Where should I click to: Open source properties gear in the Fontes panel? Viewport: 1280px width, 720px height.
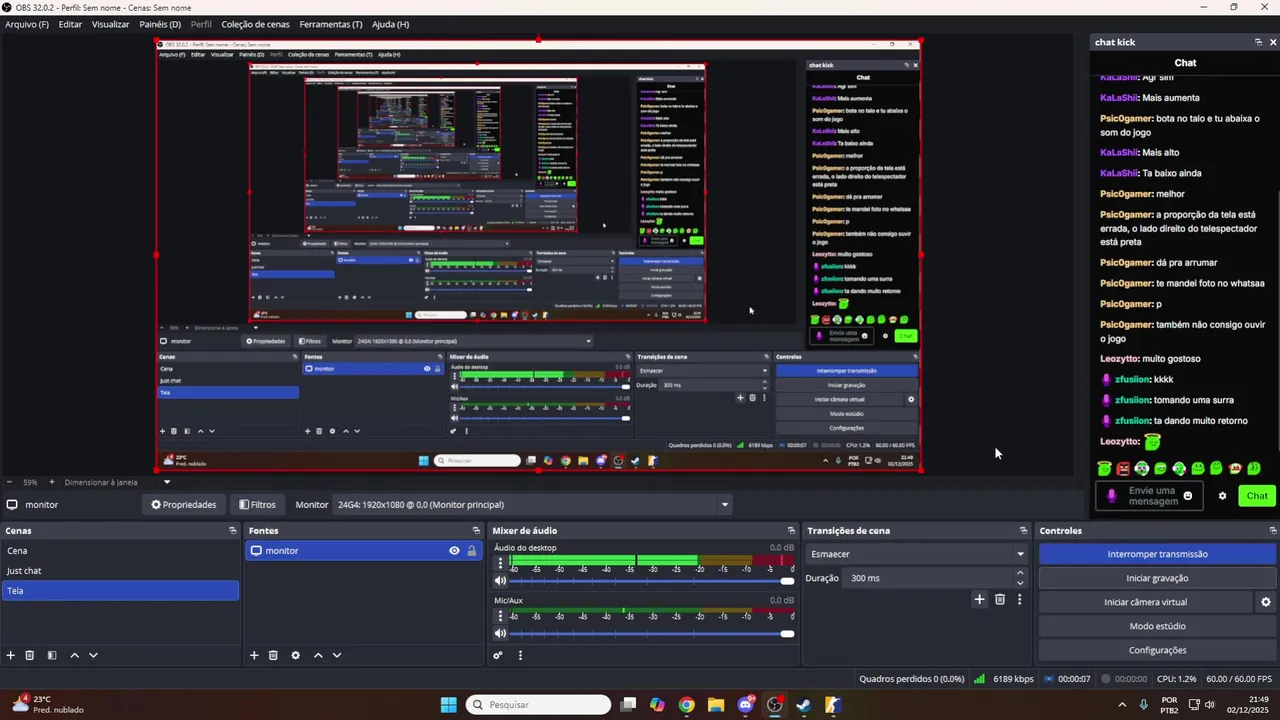coord(295,655)
